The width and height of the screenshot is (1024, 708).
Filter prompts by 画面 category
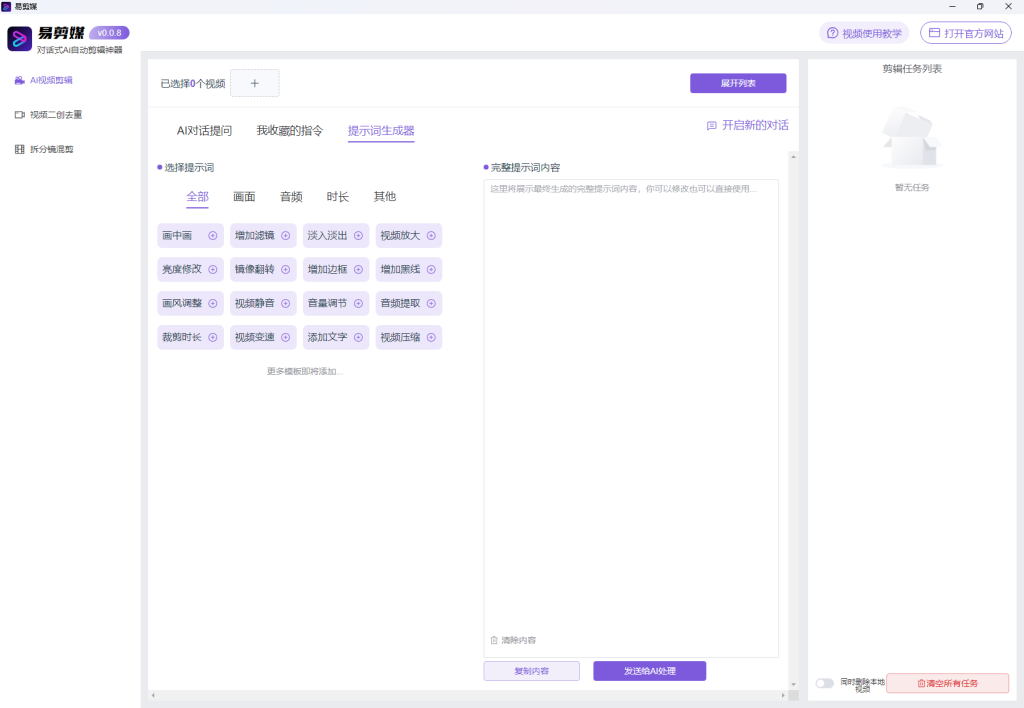click(244, 197)
